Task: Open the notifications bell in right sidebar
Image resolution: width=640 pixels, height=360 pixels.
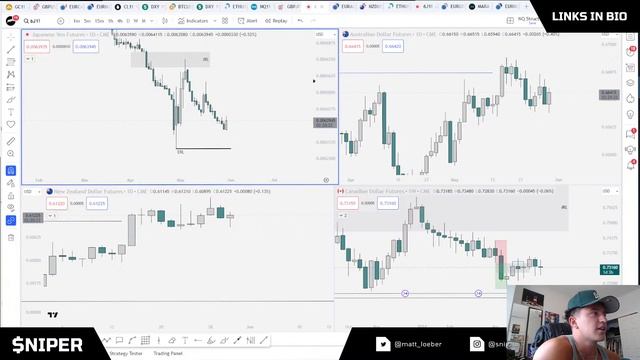Action: [631, 164]
